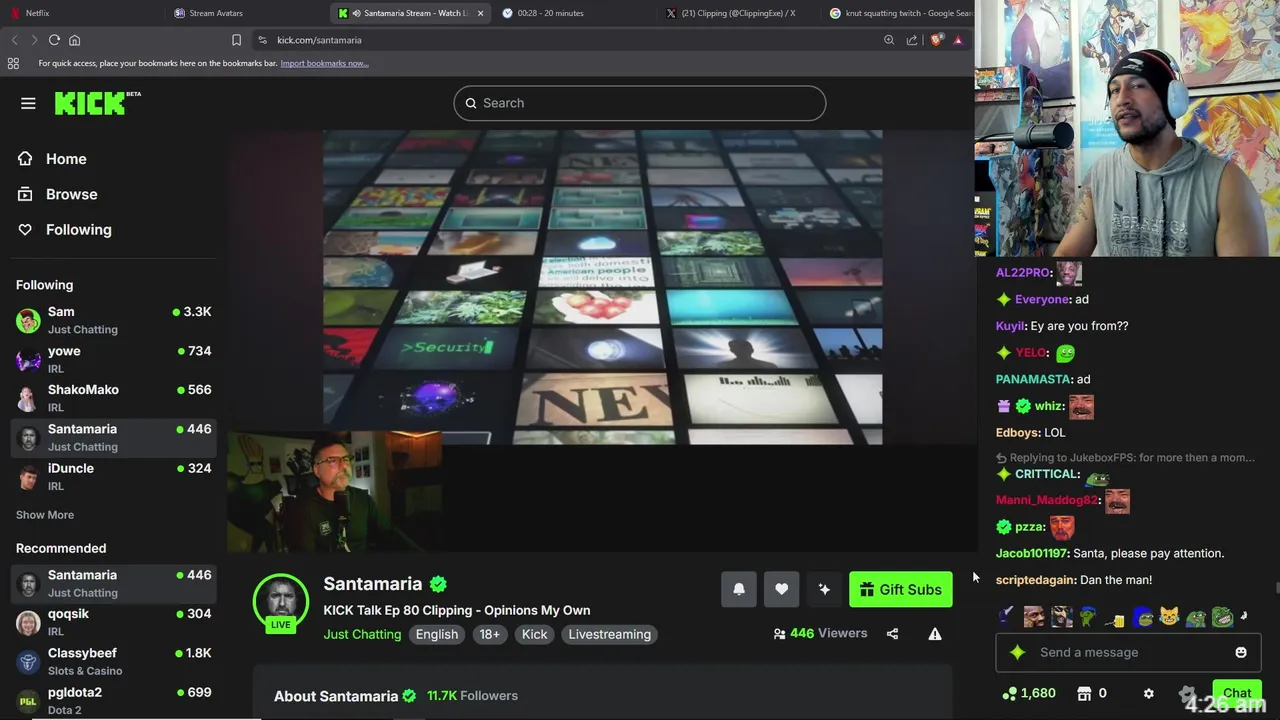Viewport: 1280px width, 720px height.
Task: Click the Import bookmarks now link
Action: coord(324,63)
